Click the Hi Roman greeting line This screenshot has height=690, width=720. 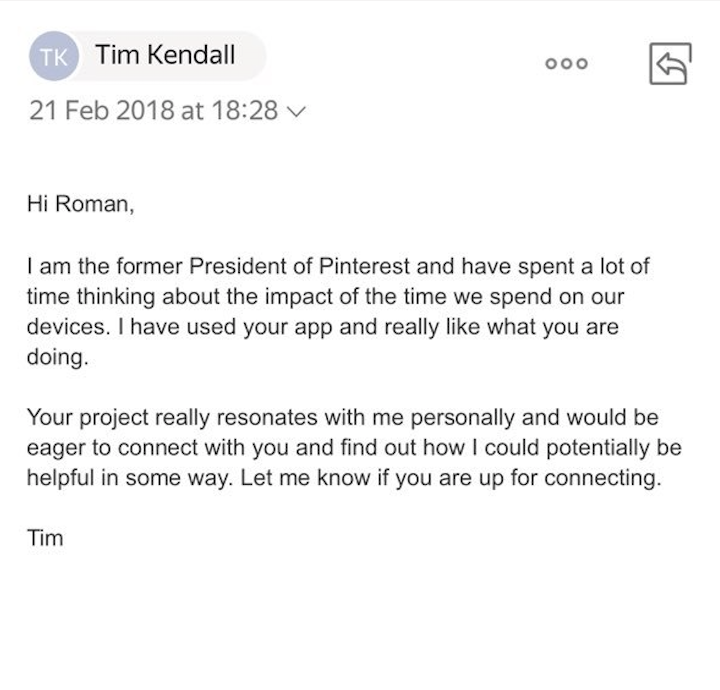pyautogui.click(x=80, y=204)
